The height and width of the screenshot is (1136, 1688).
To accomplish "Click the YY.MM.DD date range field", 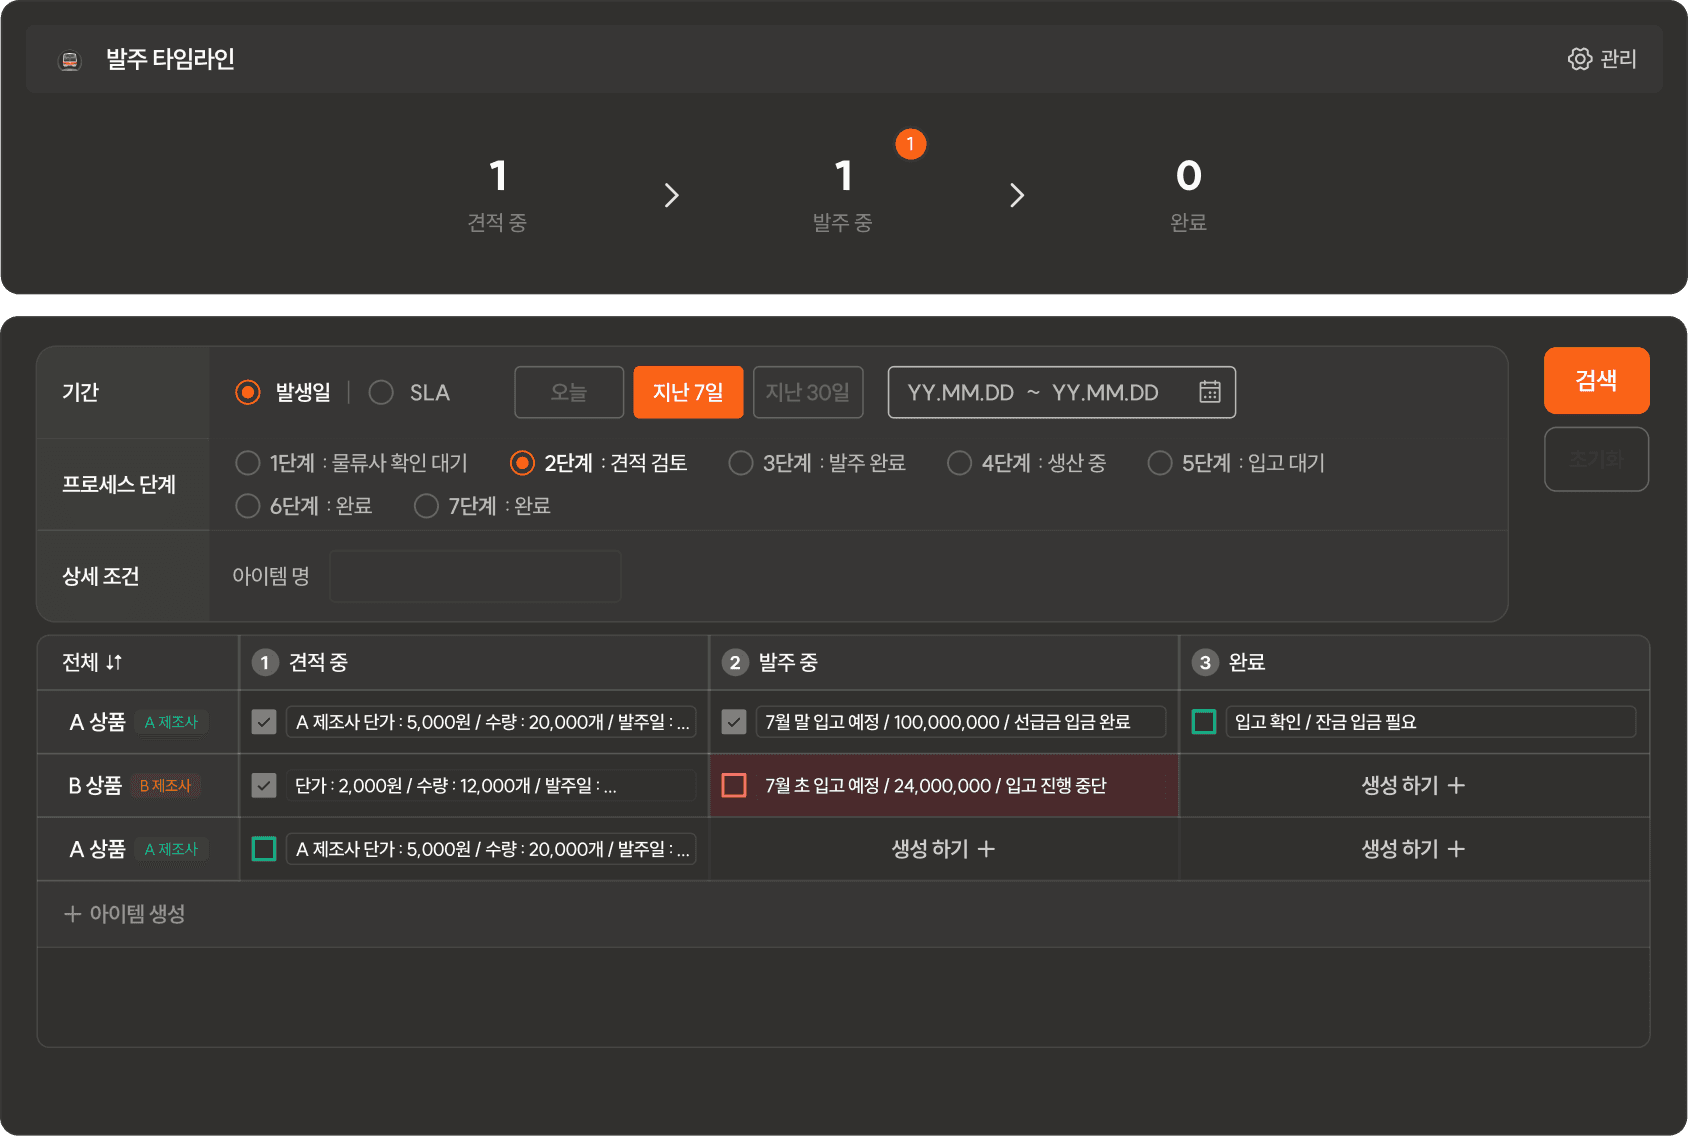I will click(x=1062, y=392).
